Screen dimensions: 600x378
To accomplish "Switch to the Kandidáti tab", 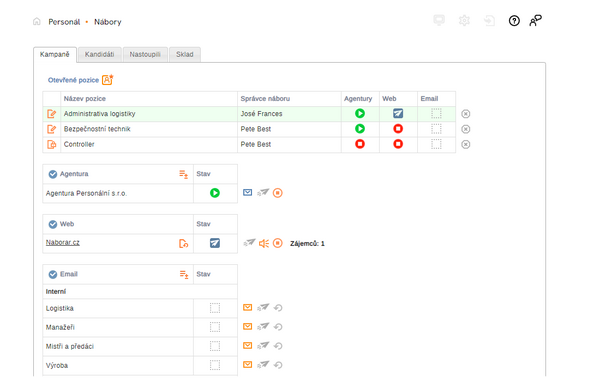I will [x=99, y=55].
